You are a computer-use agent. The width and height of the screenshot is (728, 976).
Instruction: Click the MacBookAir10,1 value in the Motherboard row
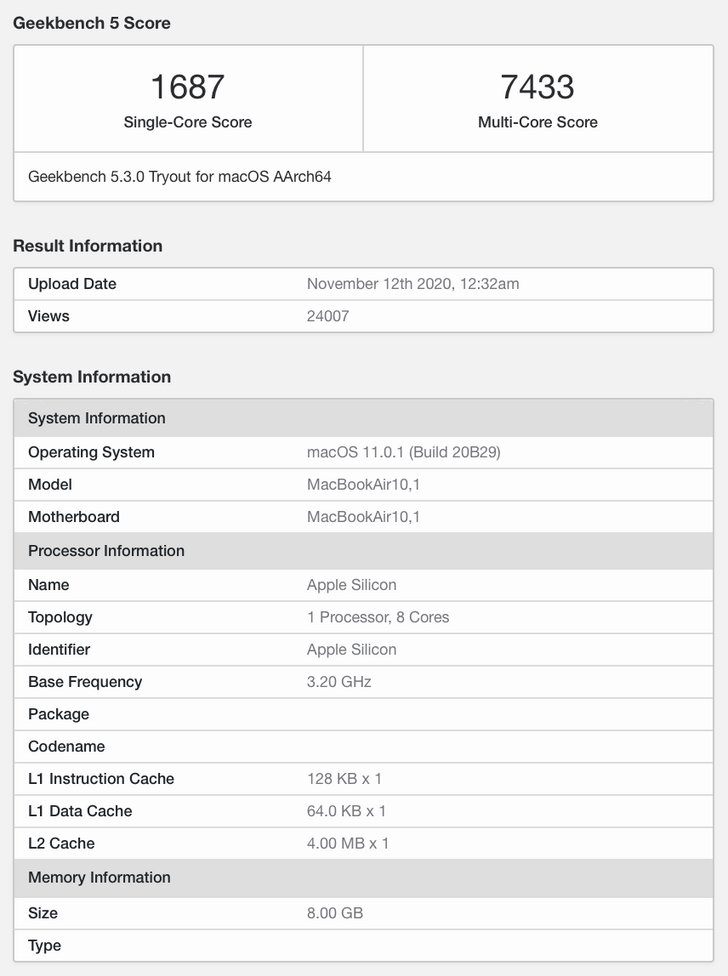tap(363, 517)
